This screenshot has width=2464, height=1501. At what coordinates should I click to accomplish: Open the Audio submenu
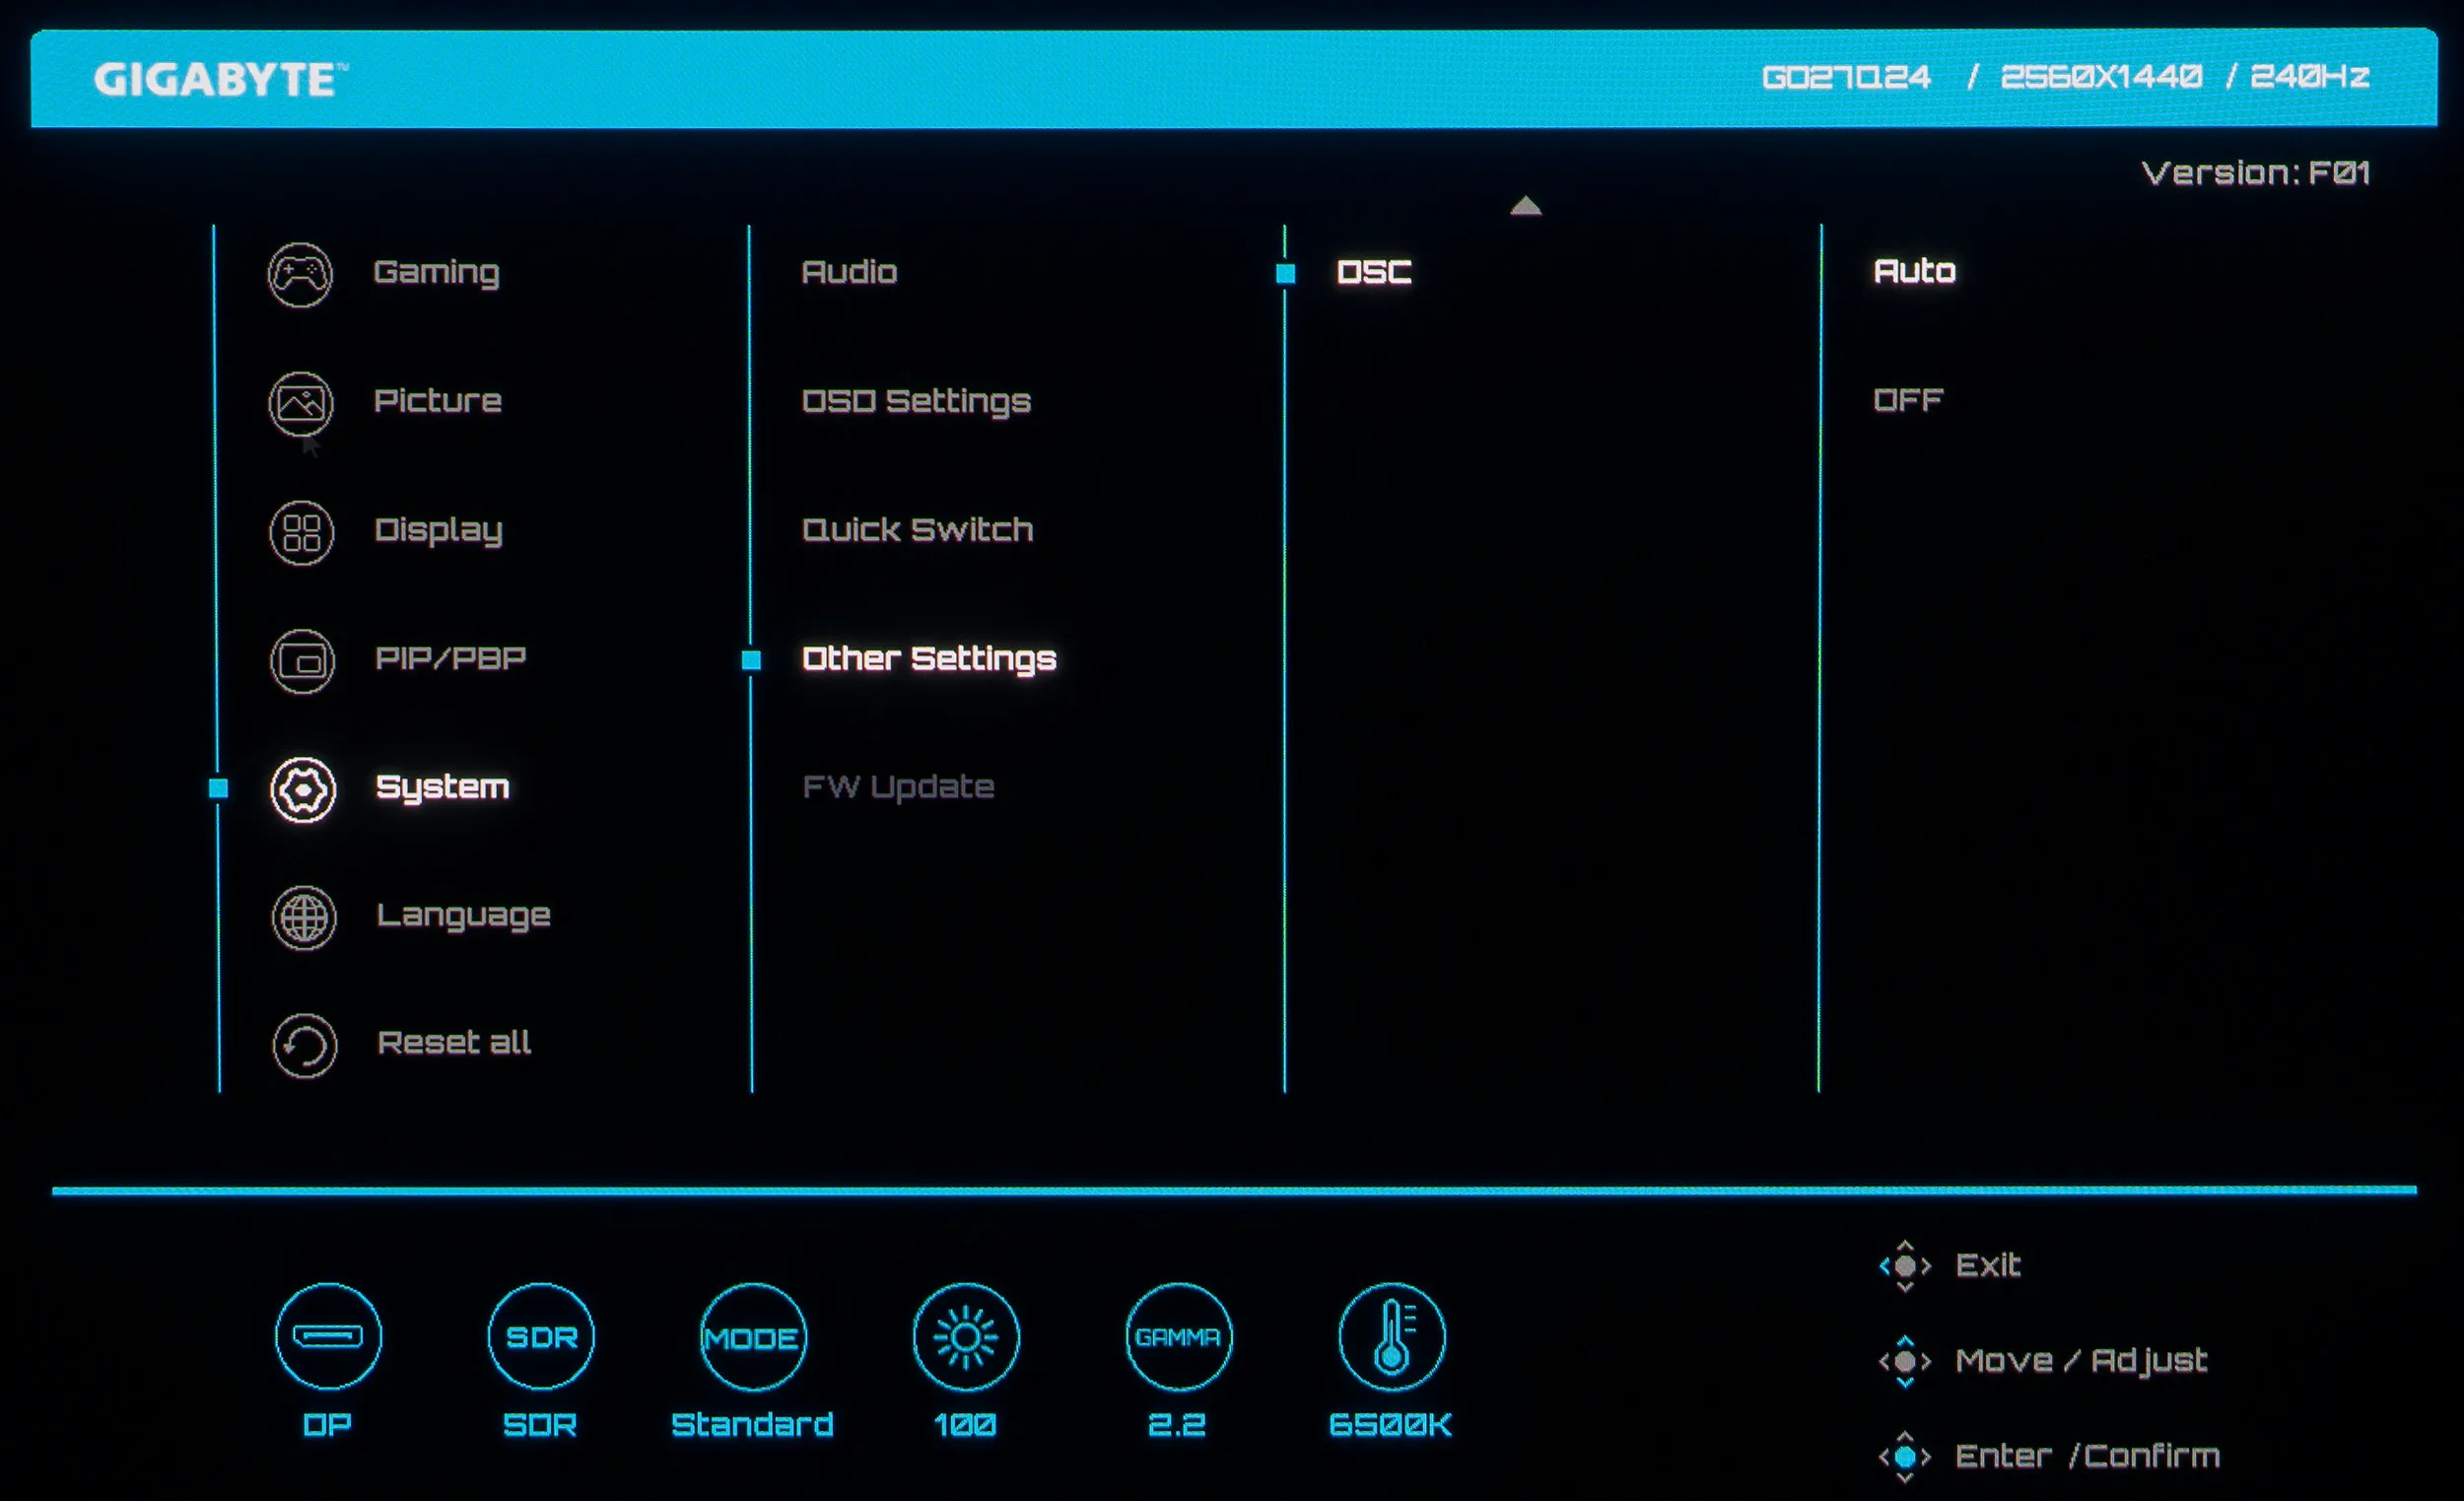tap(849, 272)
